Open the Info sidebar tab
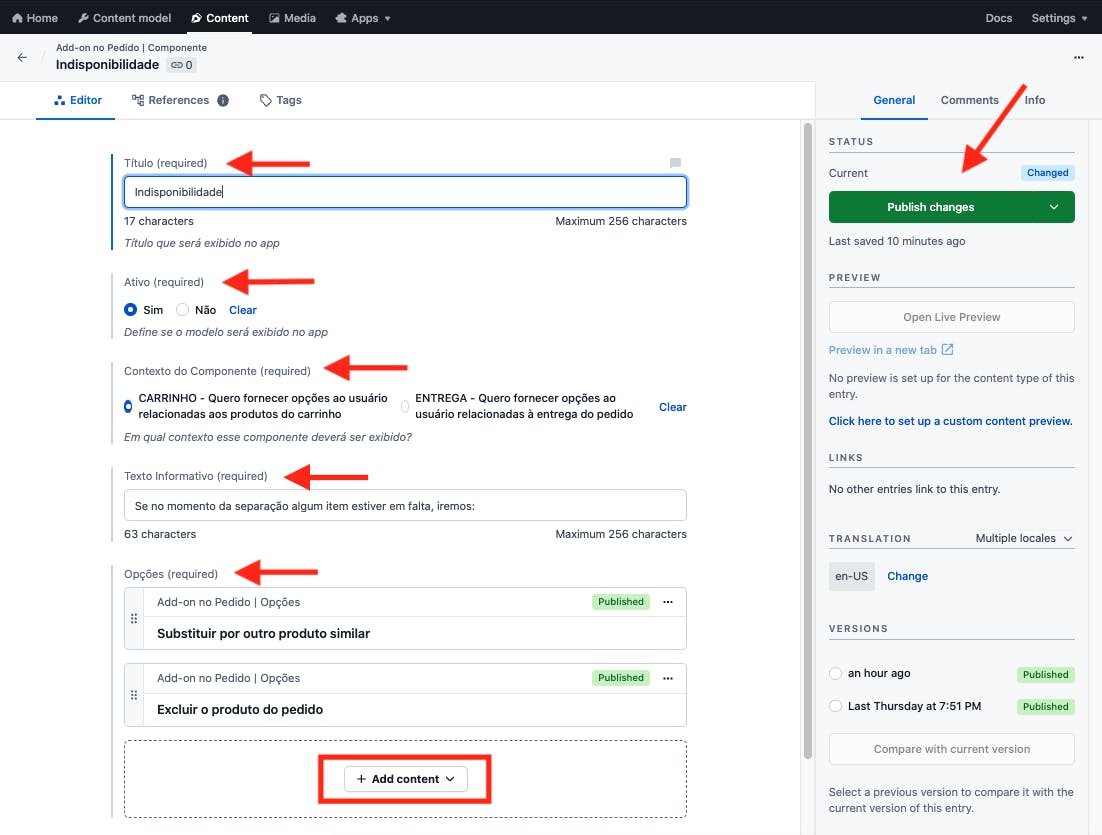The width and height of the screenshot is (1102, 835). pos(1035,101)
